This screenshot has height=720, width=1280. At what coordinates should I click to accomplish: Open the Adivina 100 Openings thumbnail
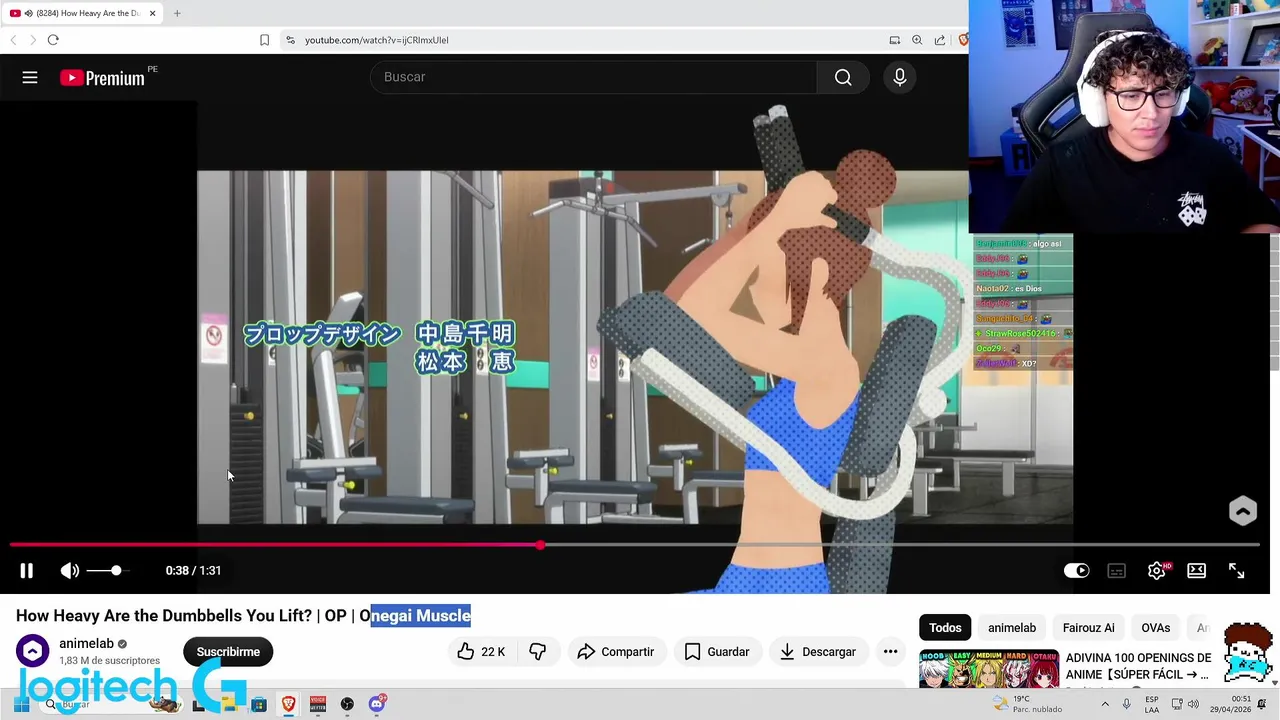[x=988, y=669]
